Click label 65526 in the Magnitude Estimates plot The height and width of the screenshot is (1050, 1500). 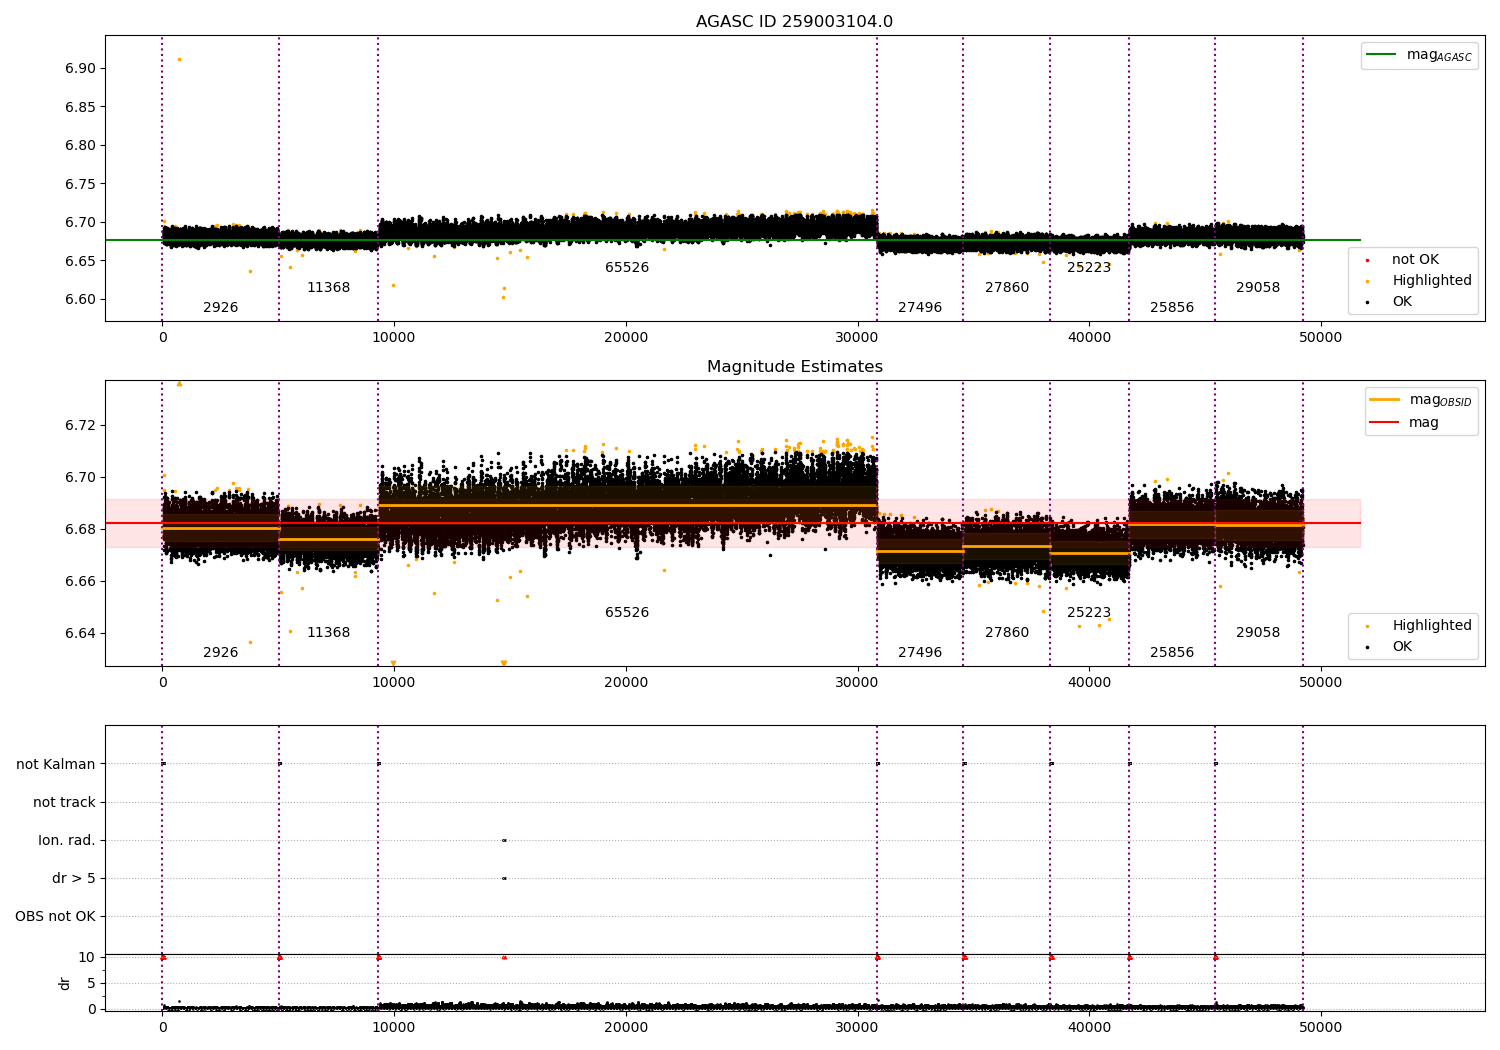tap(627, 613)
